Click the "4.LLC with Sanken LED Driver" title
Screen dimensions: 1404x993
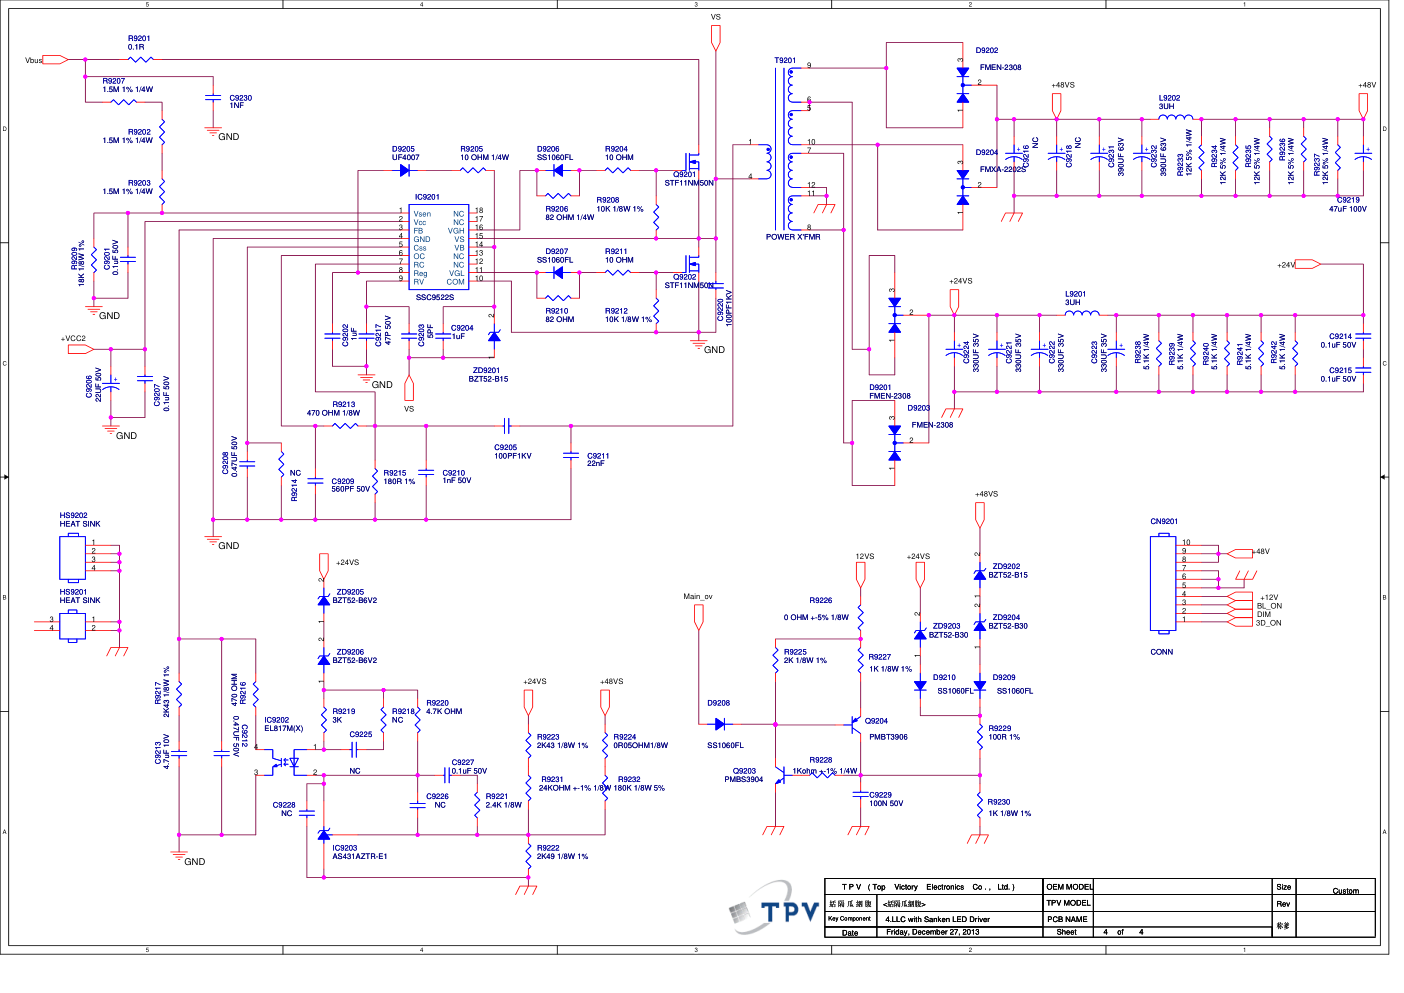937,919
